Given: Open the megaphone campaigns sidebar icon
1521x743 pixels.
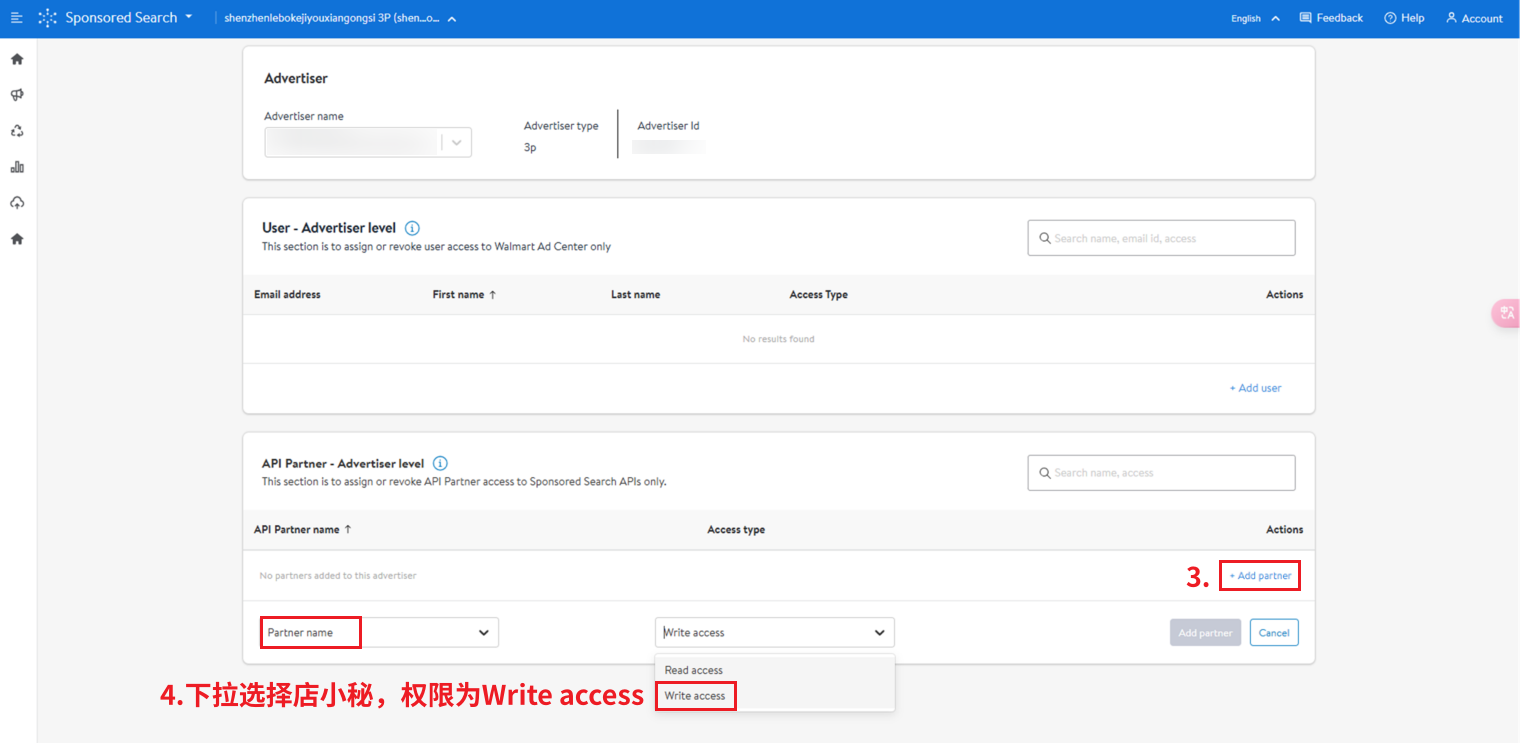Looking at the screenshot, I should (x=17, y=95).
